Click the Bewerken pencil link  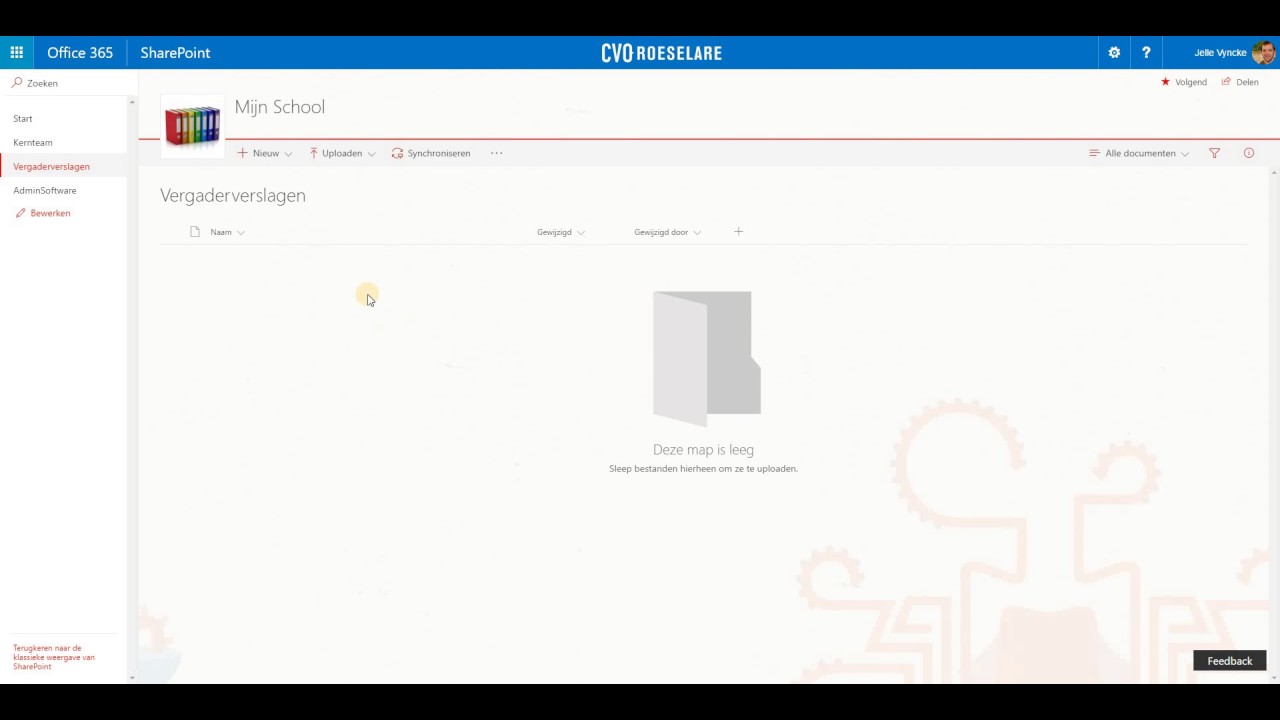pos(43,213)
